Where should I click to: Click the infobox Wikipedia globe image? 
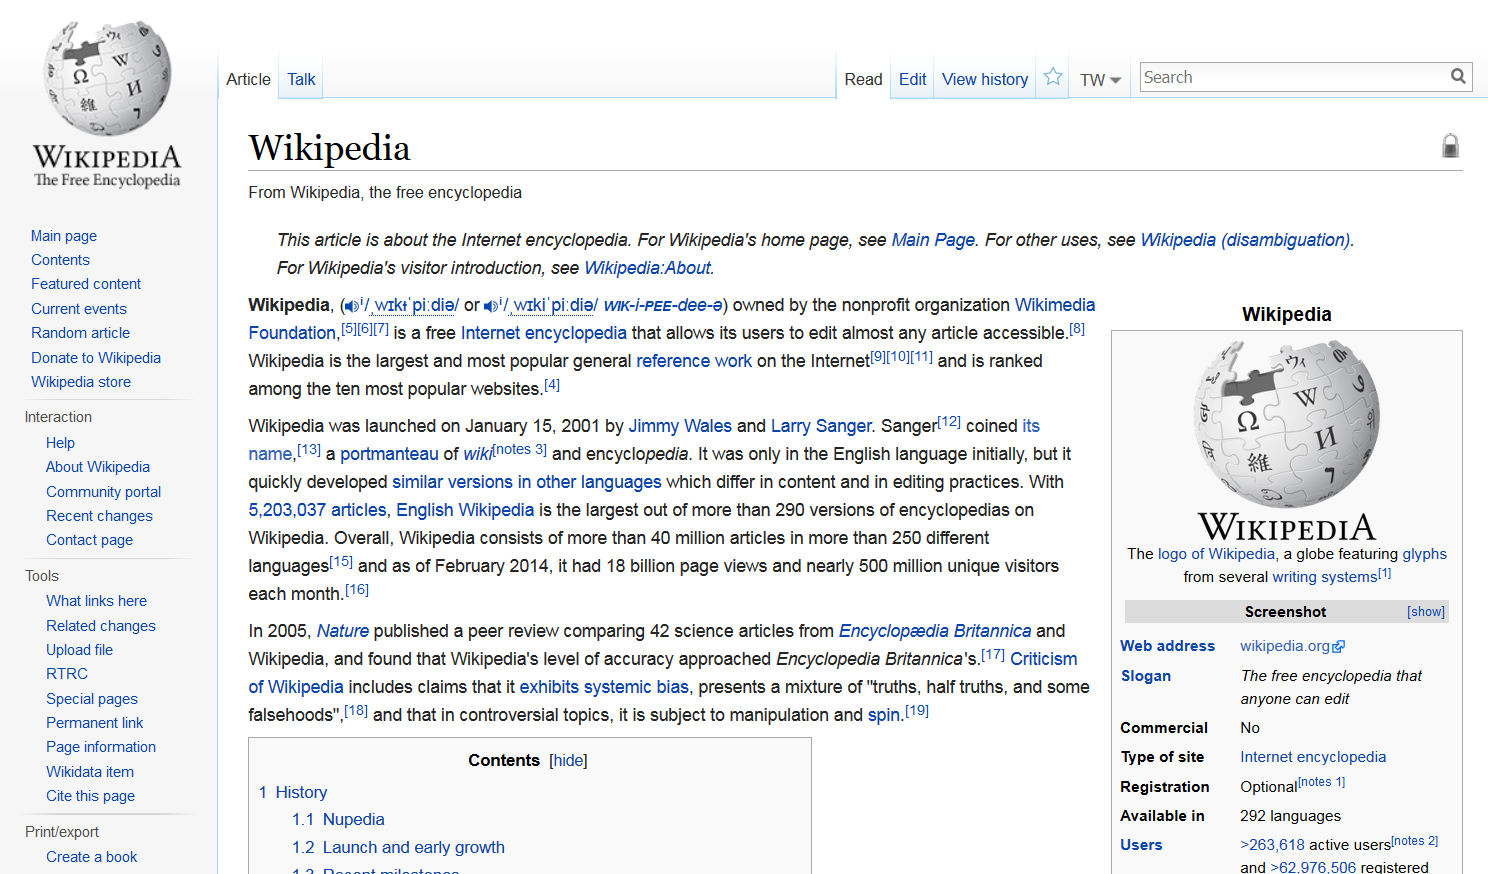pos(1286,423)
